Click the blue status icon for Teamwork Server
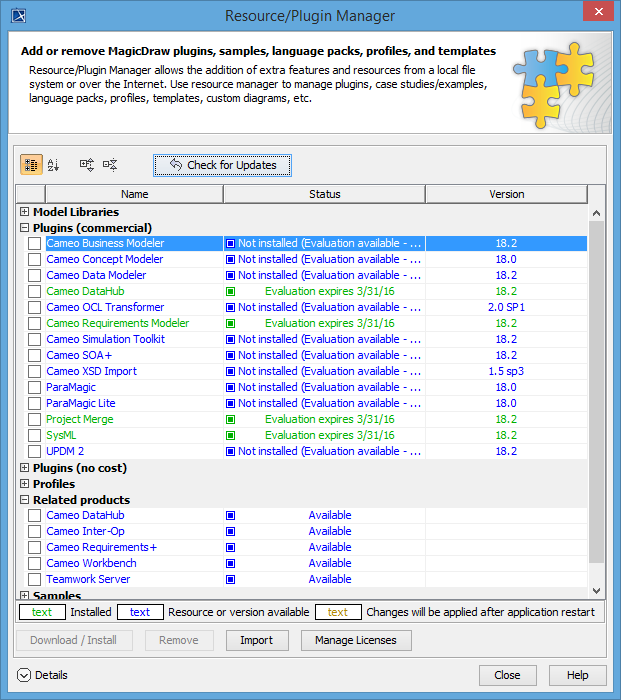621x700 pixels. [x=230, y=579]
